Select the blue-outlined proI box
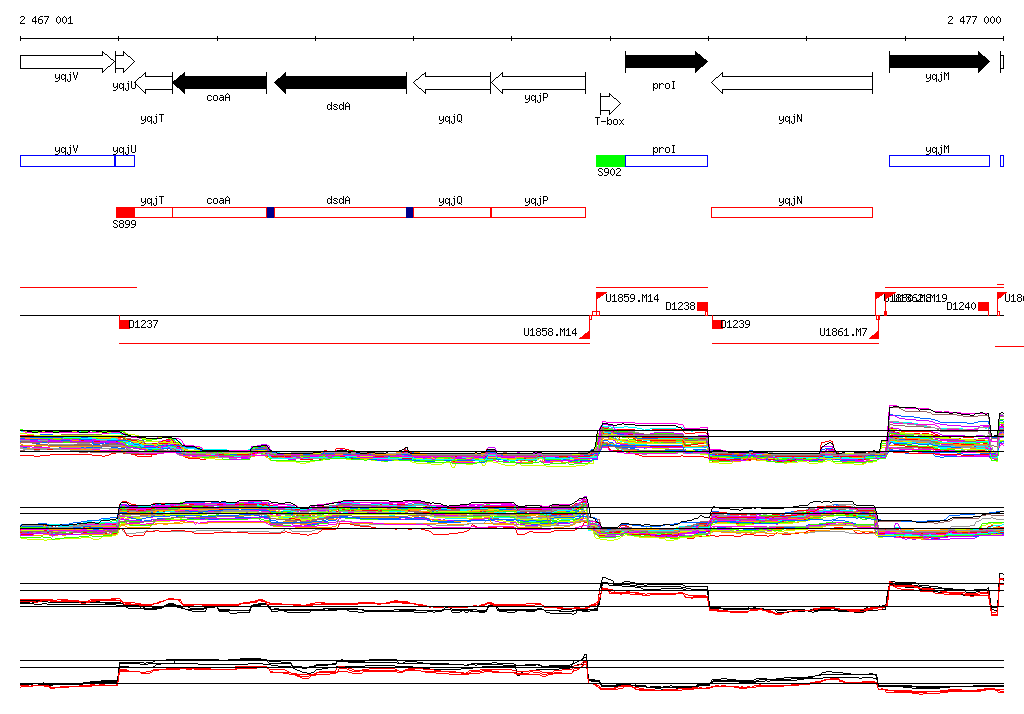 pos(666,161)
